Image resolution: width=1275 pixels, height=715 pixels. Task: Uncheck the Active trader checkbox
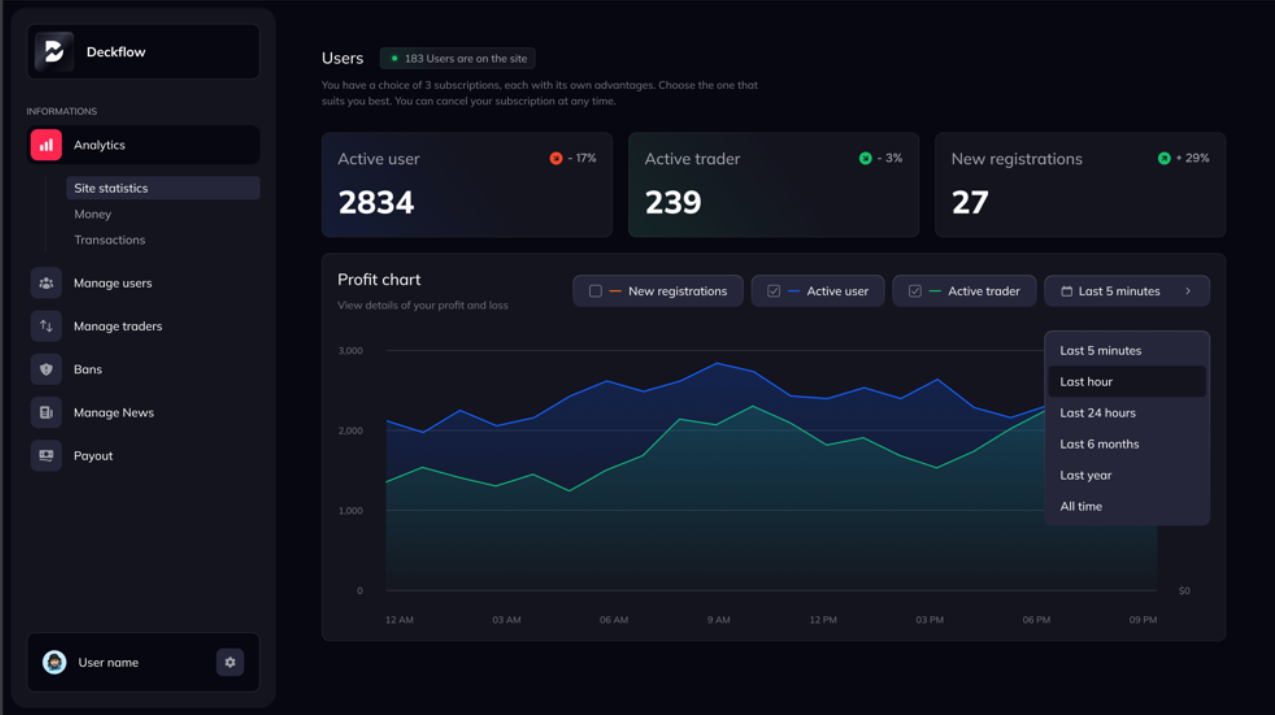tap(914, 291)
